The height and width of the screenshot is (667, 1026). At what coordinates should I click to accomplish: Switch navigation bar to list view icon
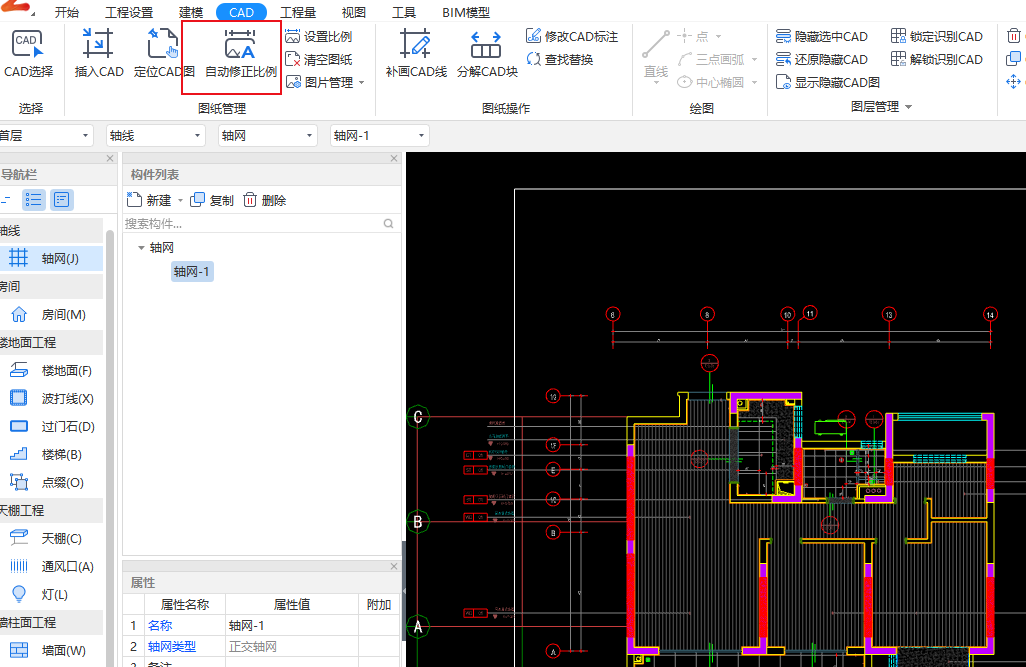pos(33,200)
